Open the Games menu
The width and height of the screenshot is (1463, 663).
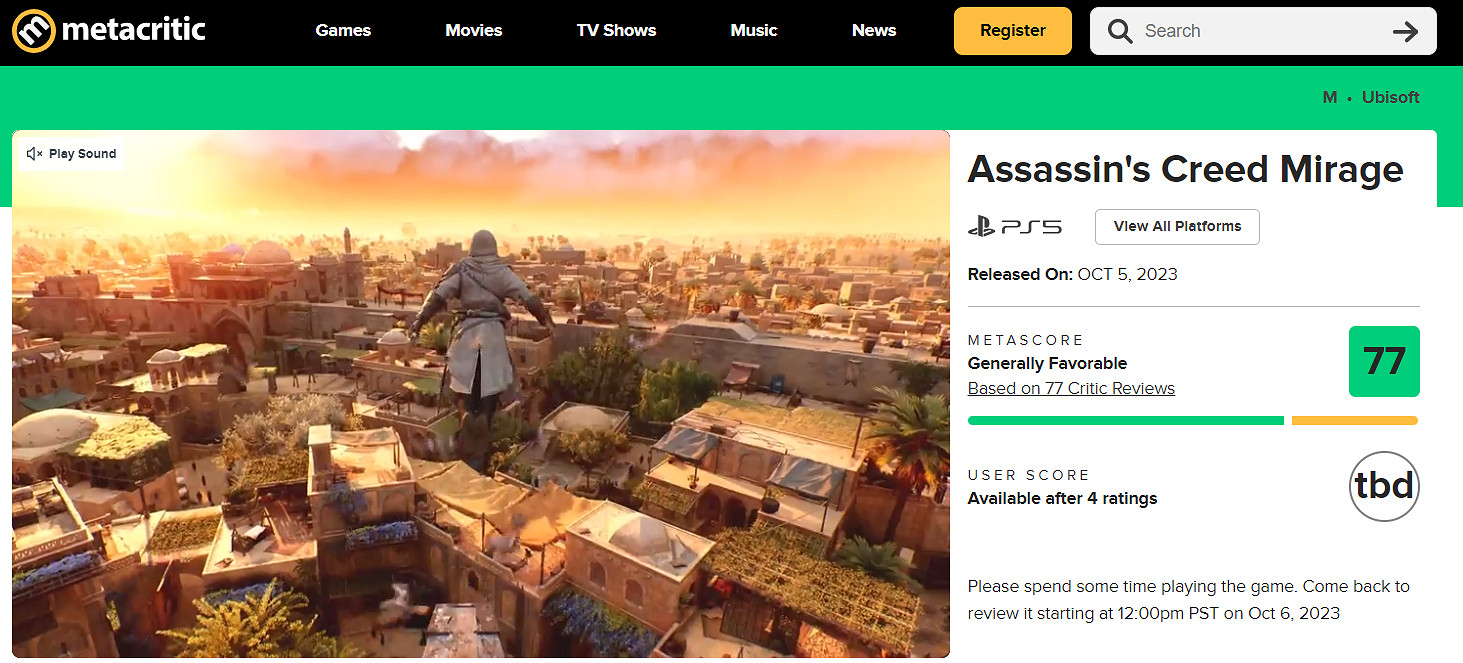coord(343,31)
